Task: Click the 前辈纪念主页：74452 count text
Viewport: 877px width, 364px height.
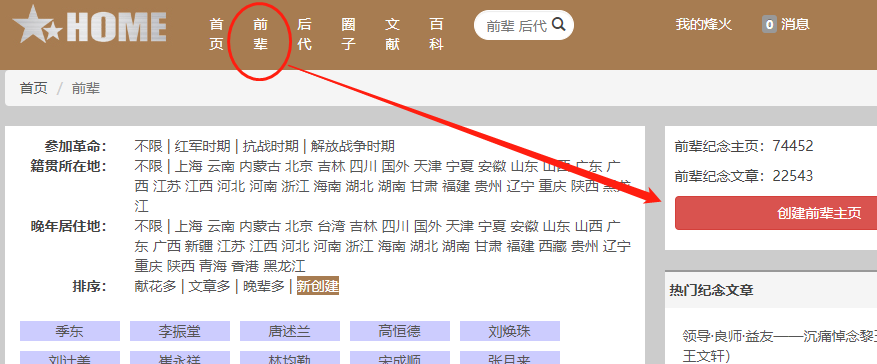Action: tap(744, 146)
